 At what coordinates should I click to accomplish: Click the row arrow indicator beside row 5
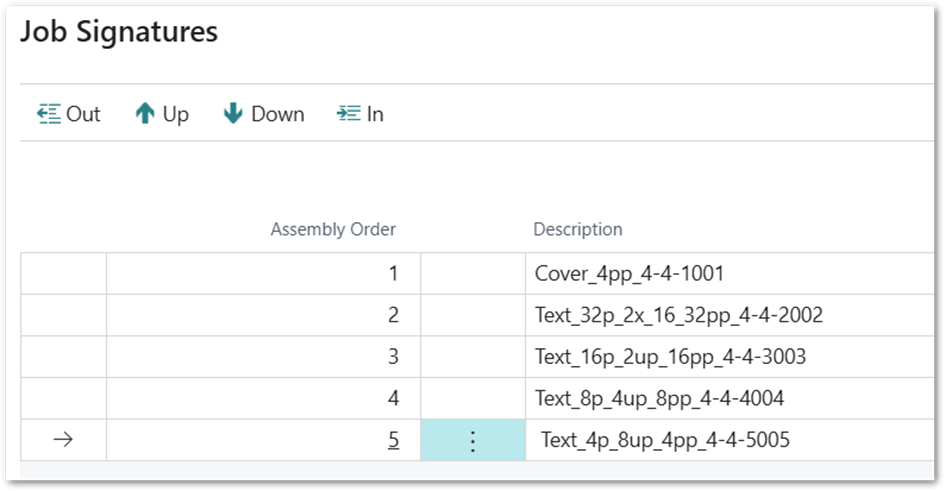pyautogui.click(x=63, y=440)
